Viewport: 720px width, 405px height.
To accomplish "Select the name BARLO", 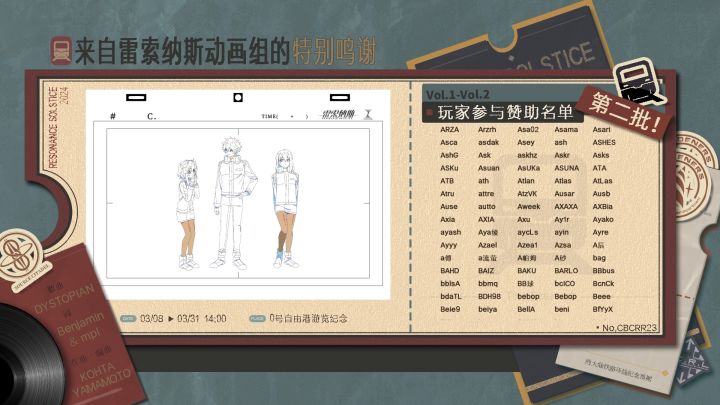I will click(566, 271).
